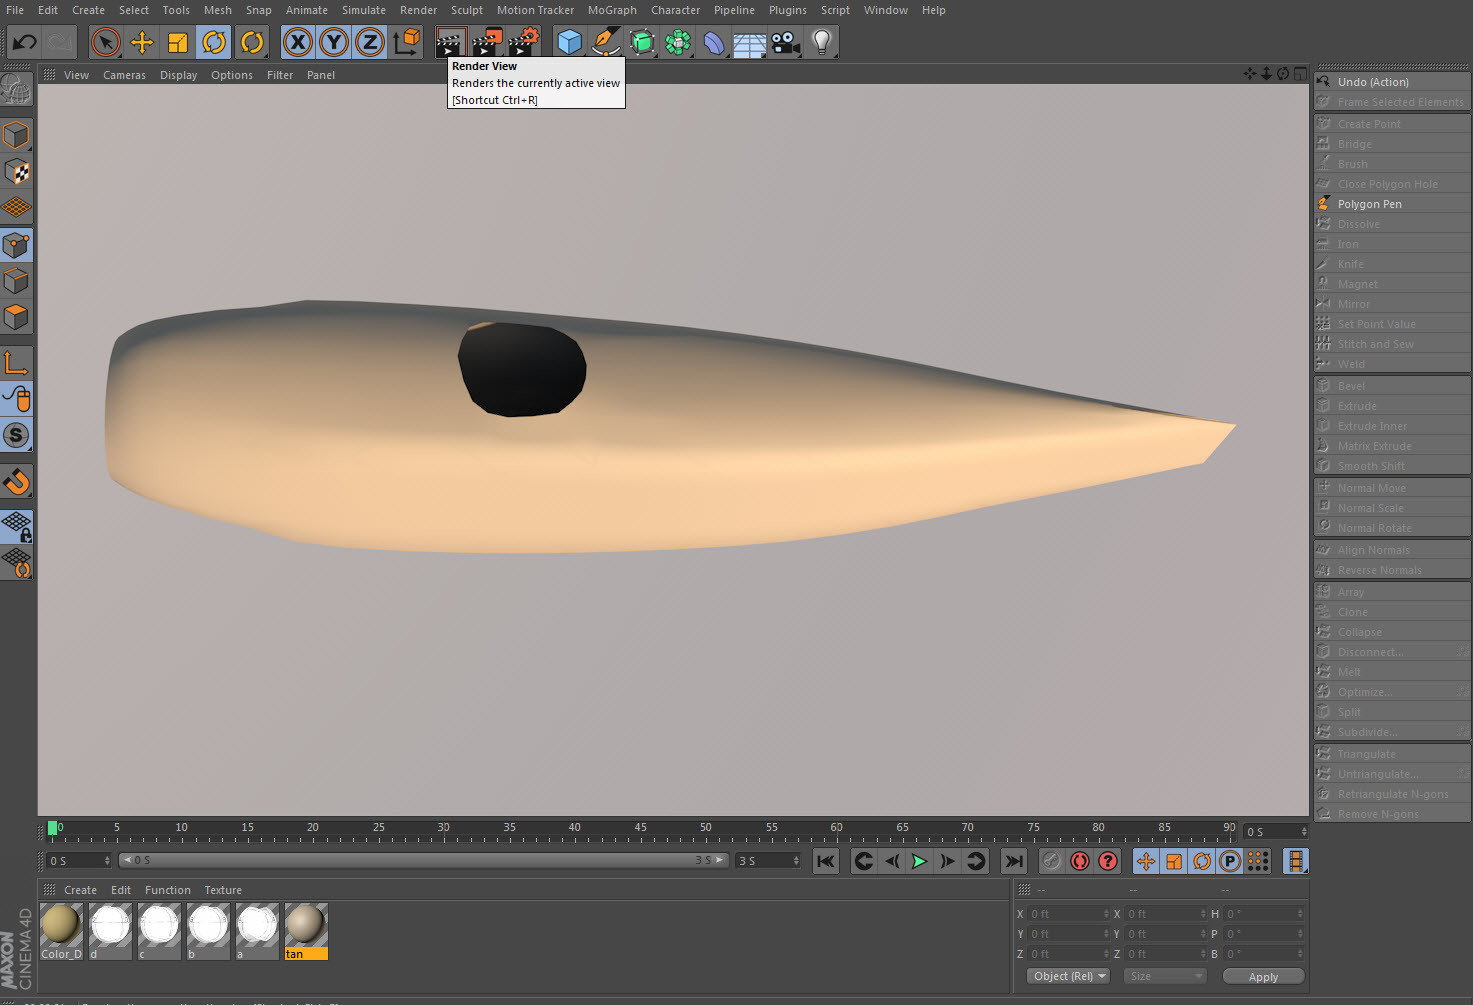Click the Workplane mode icon
Image resolution: width=1473 pixels, height=1005 pixels.
click(x=17, y=208)
